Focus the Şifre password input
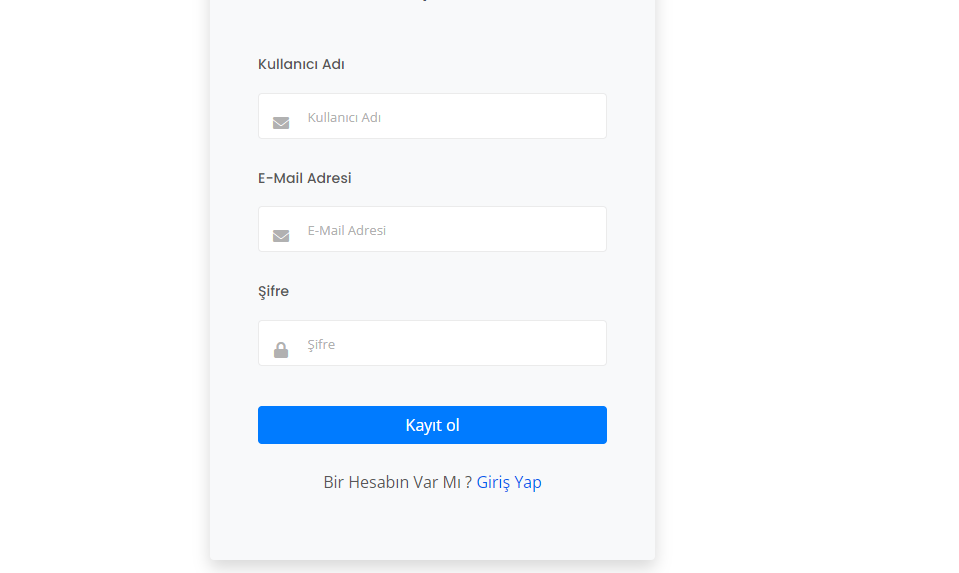 tap(432, 343)
